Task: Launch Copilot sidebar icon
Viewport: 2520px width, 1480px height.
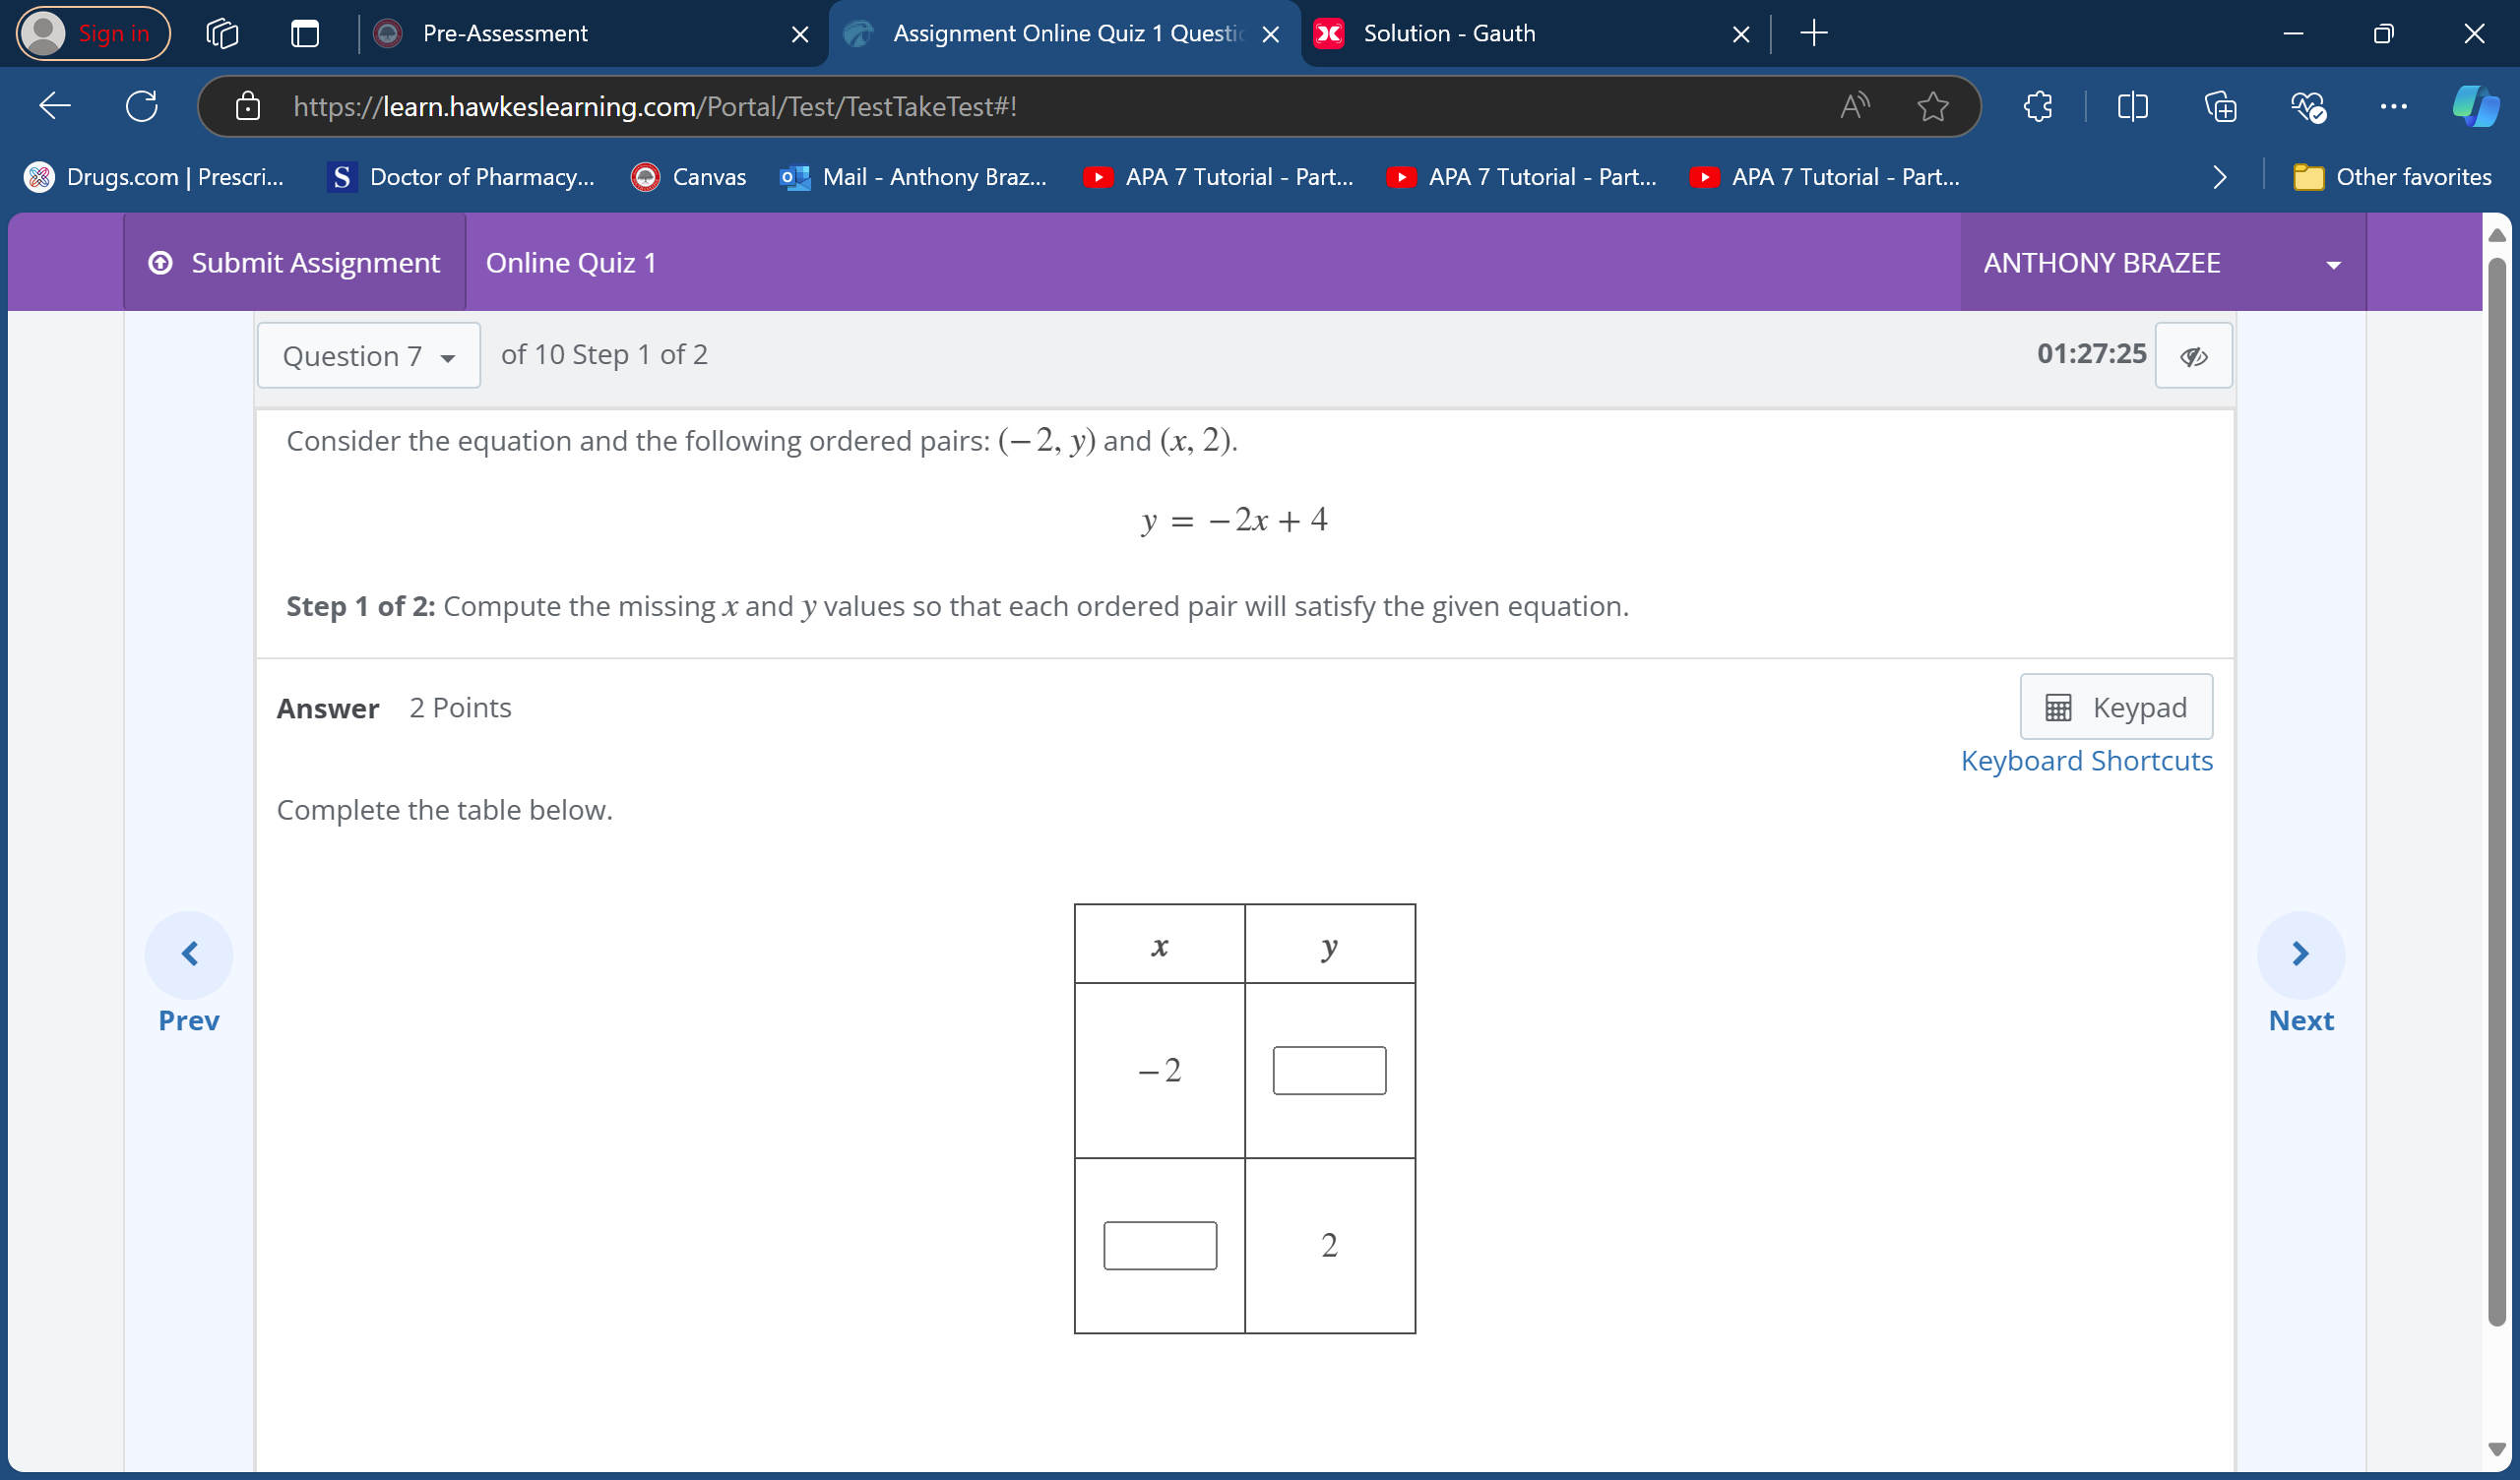Action: pyautogui.click(x=2475, y=105)
